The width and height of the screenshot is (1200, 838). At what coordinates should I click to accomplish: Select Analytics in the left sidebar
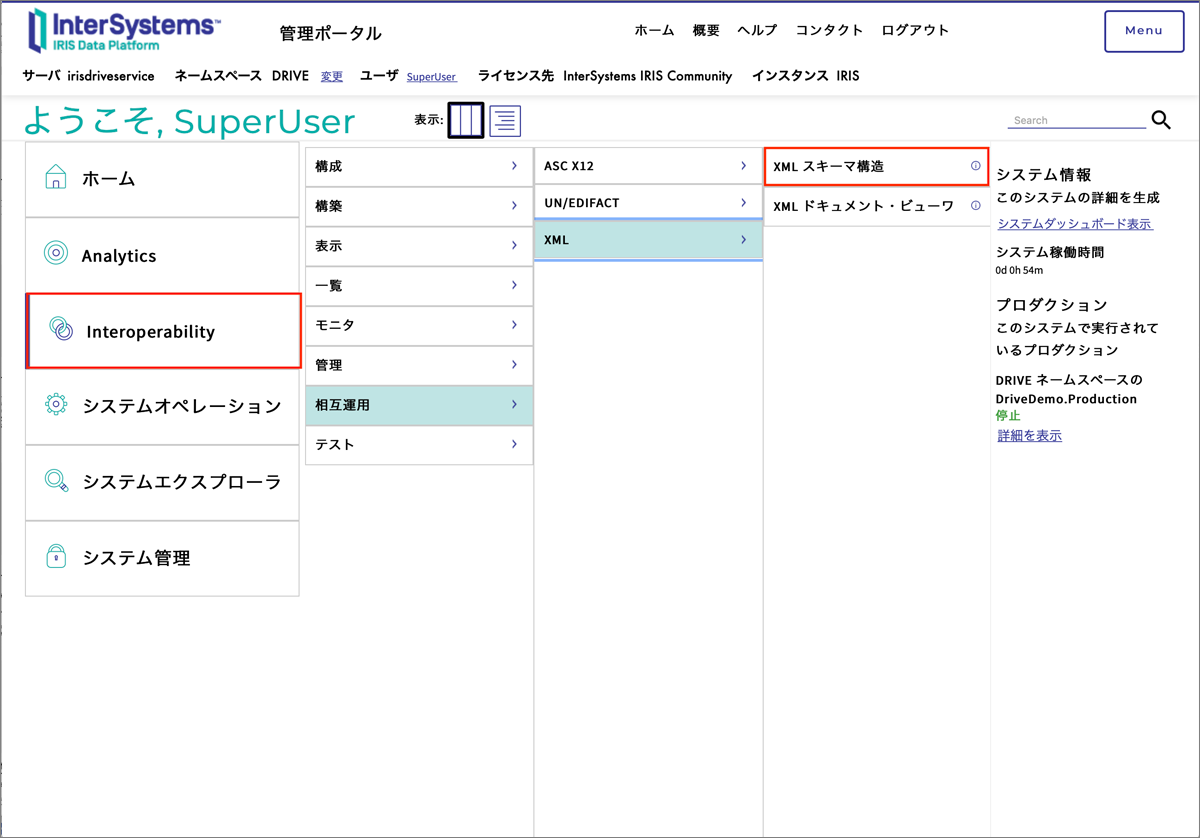coord(162,255)
